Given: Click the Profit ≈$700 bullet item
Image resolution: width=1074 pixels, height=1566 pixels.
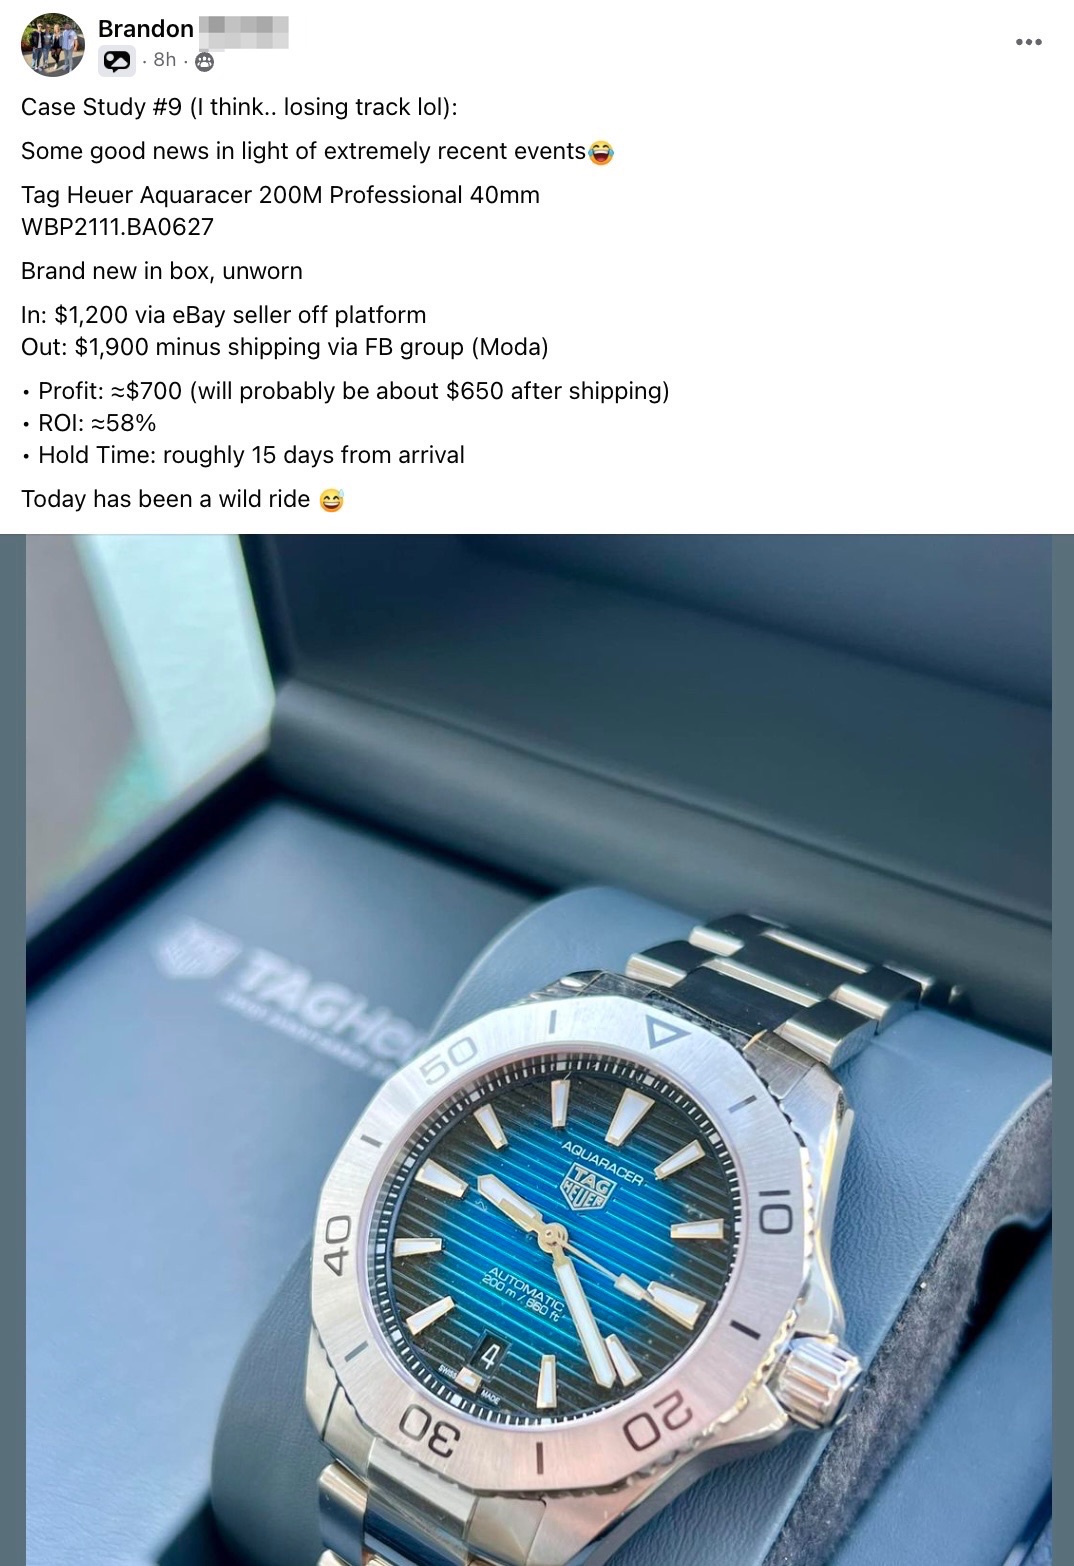Looking at the screenshot, I should tap(345, 391).
